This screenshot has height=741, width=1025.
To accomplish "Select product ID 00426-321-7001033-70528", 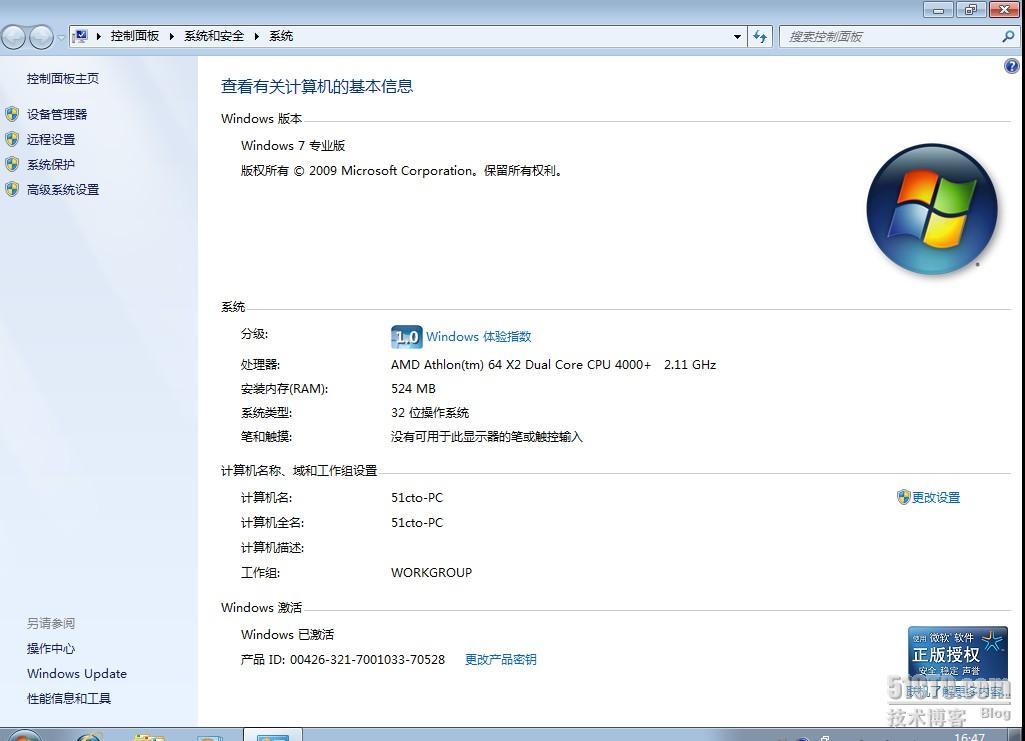I will pos(367,660).
